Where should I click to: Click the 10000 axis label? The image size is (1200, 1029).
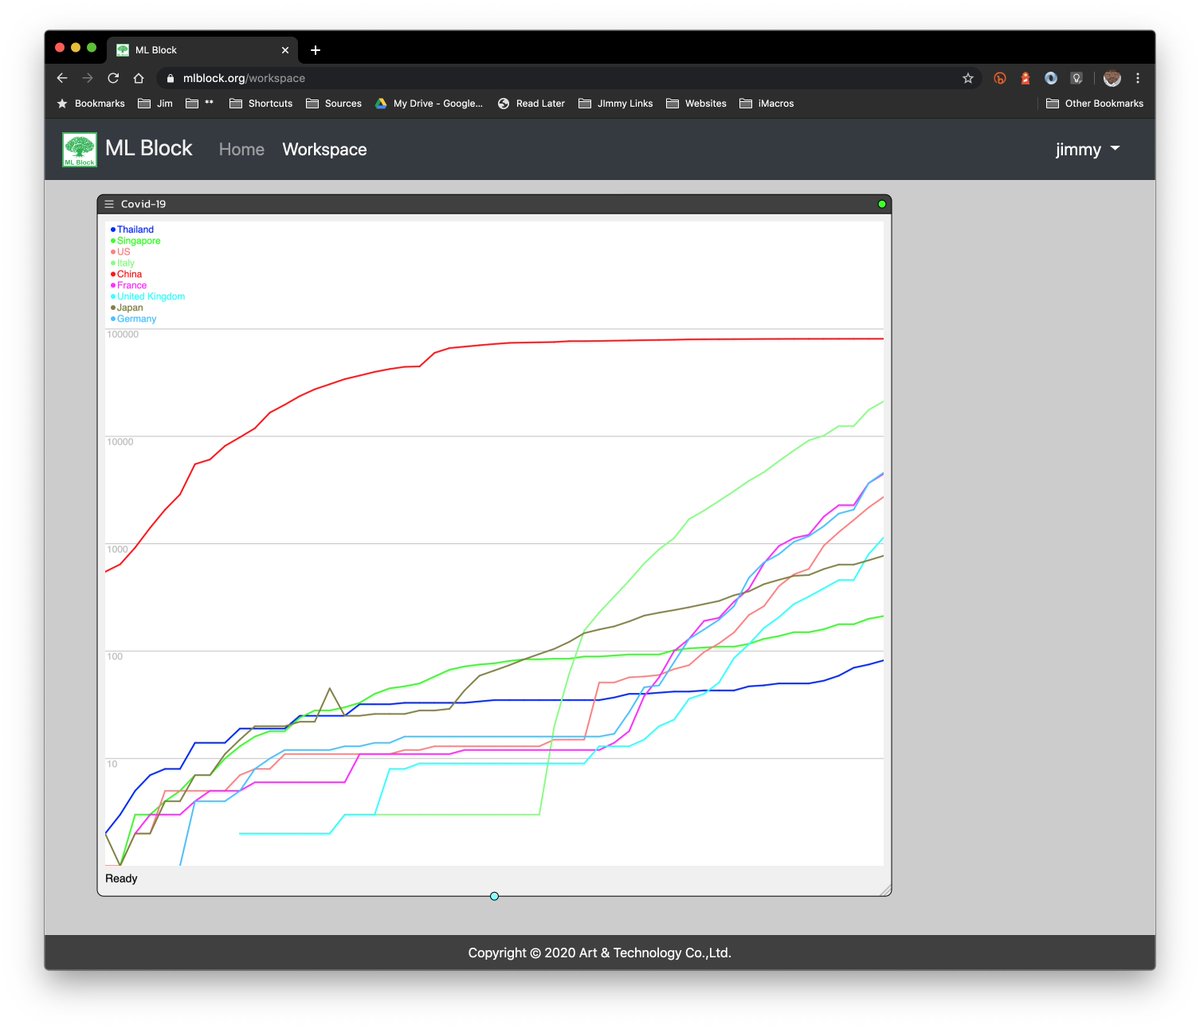click(x=120, y=442)
